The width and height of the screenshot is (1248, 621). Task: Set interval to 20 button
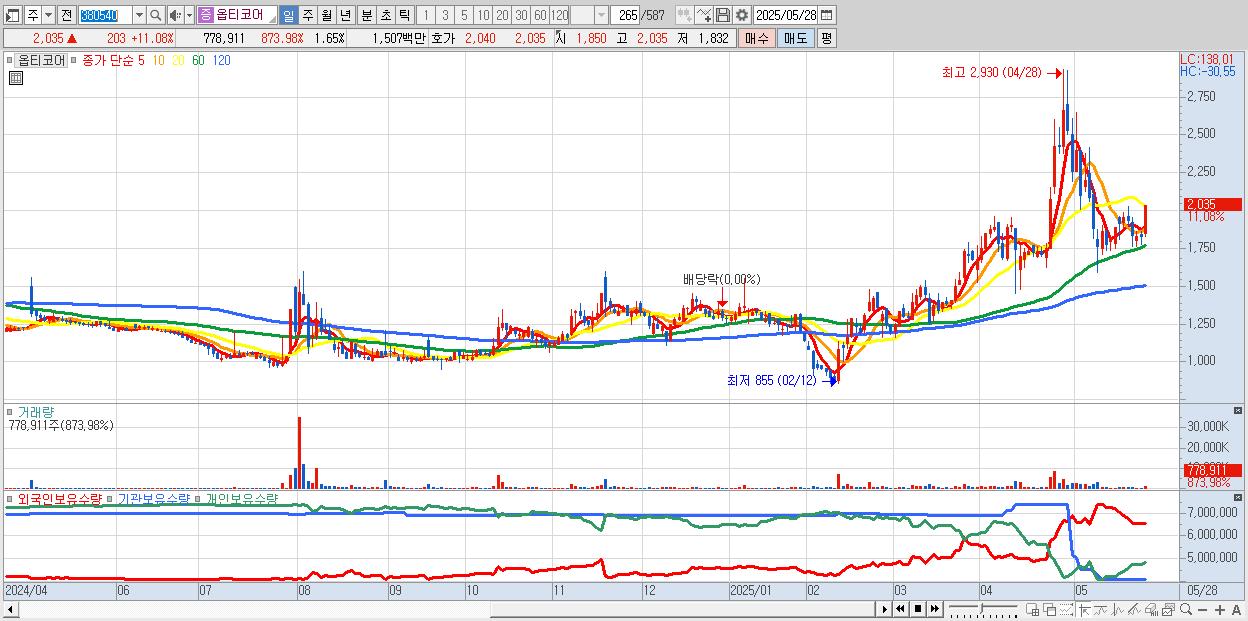click(x=502, y=15)
